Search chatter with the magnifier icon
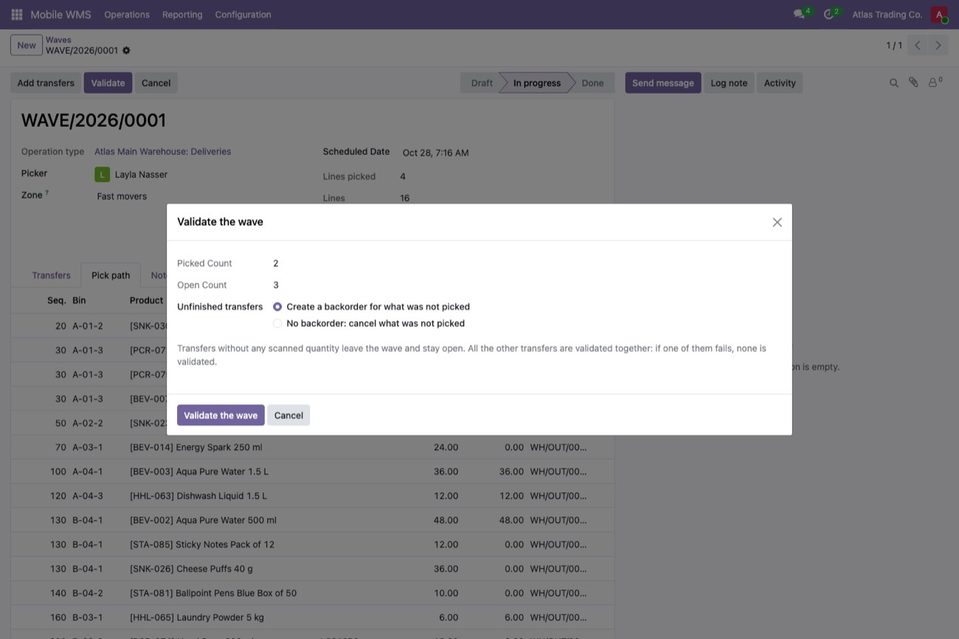 pyautogui.click(x=894, y=83)
